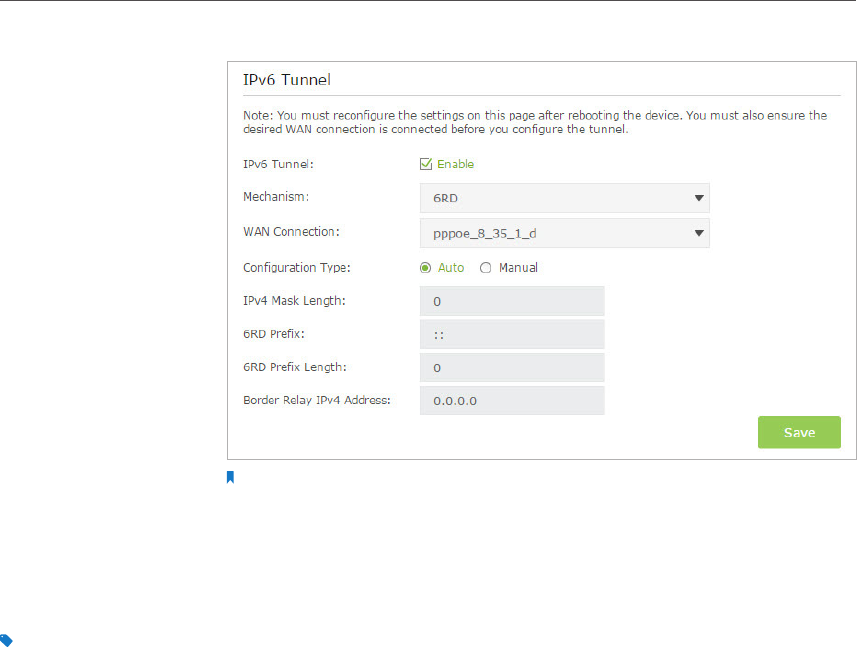Expand the WAN Connection dropdown

pos(564,233)
